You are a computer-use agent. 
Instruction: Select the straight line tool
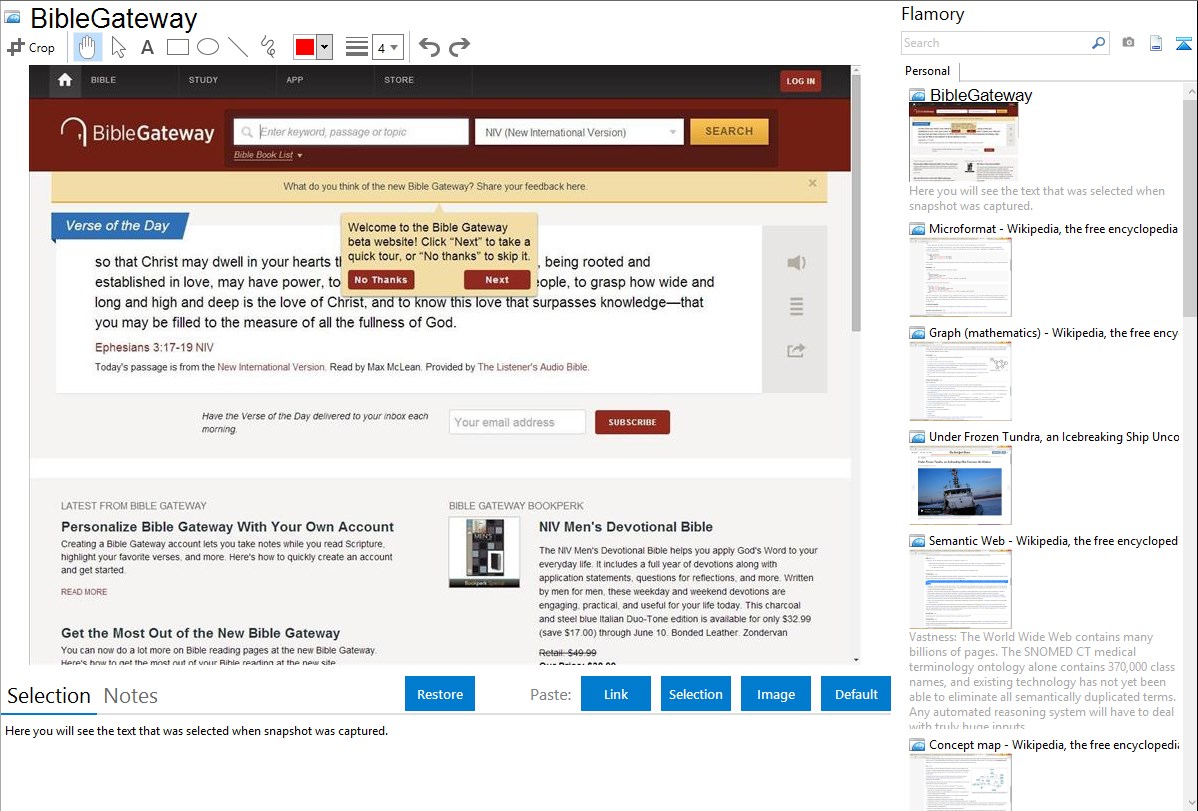(238, 47)
